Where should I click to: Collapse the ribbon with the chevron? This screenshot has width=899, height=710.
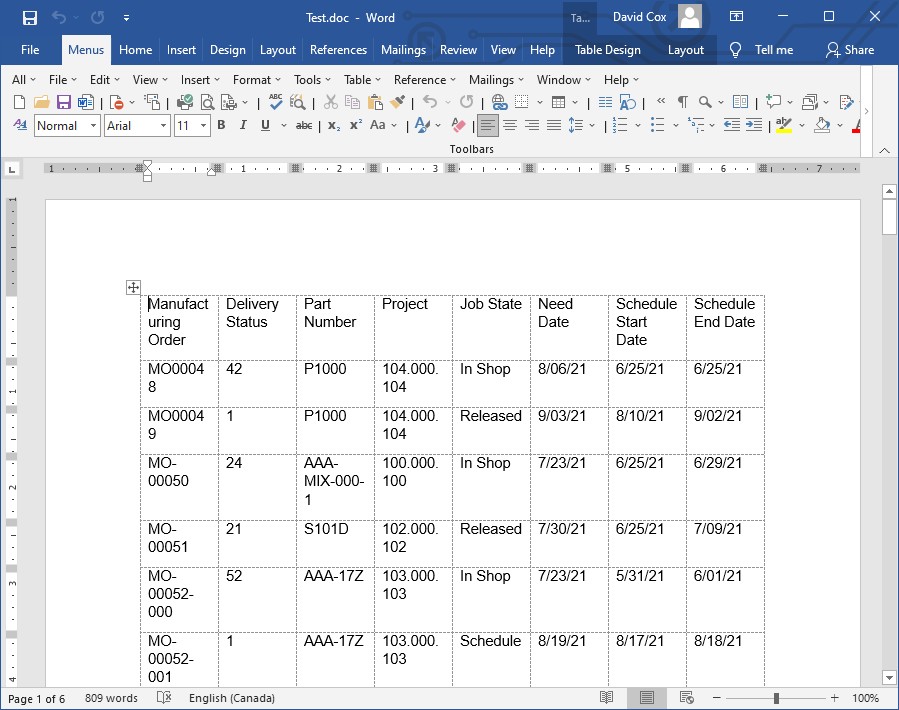click(x=884, y=150)
